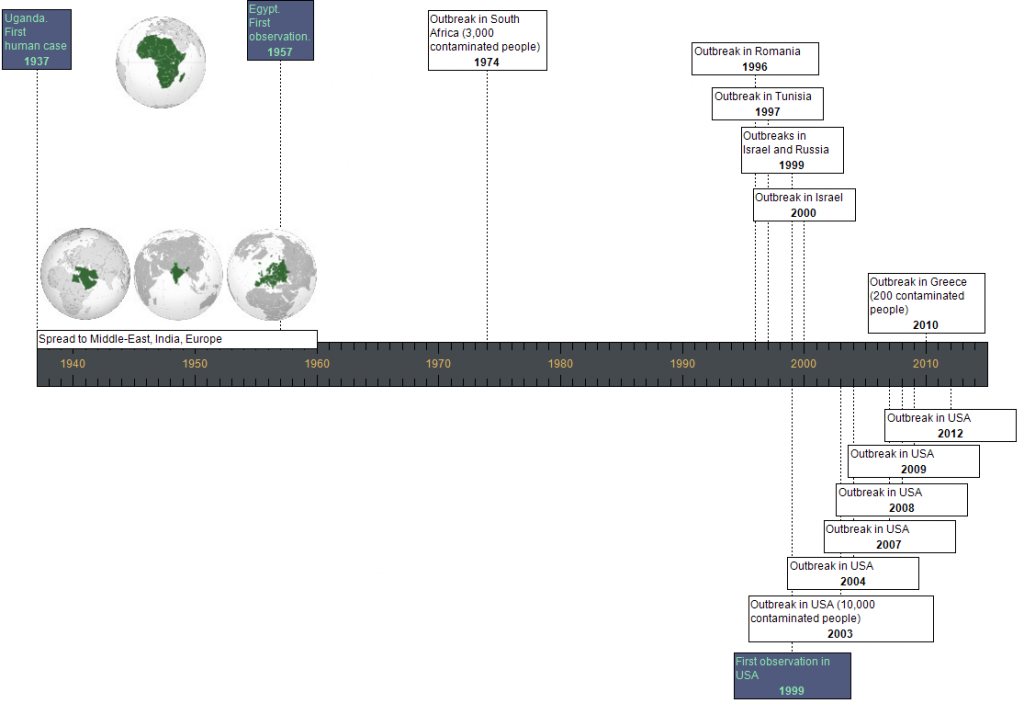Click First observation in USA 1999 box

(x=791, y=675)
